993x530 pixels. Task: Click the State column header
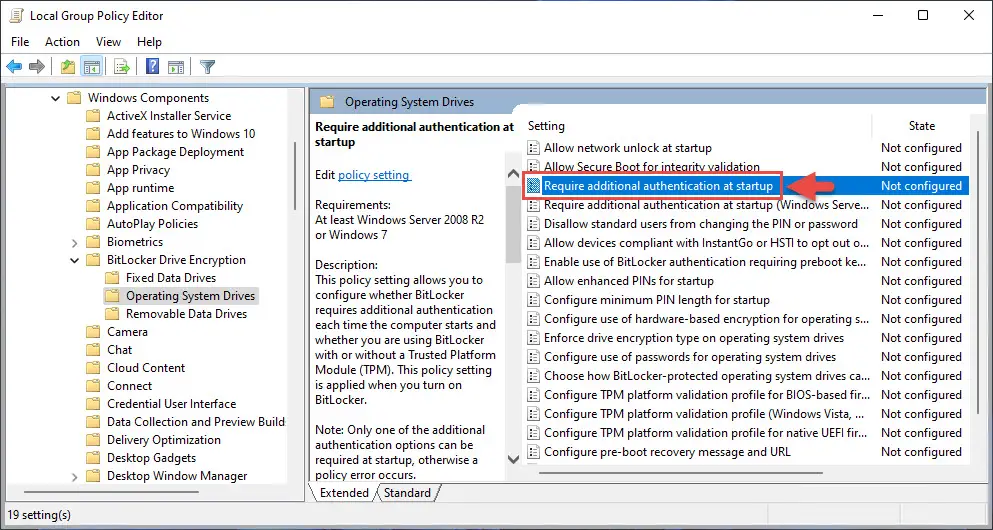[921, 126]
